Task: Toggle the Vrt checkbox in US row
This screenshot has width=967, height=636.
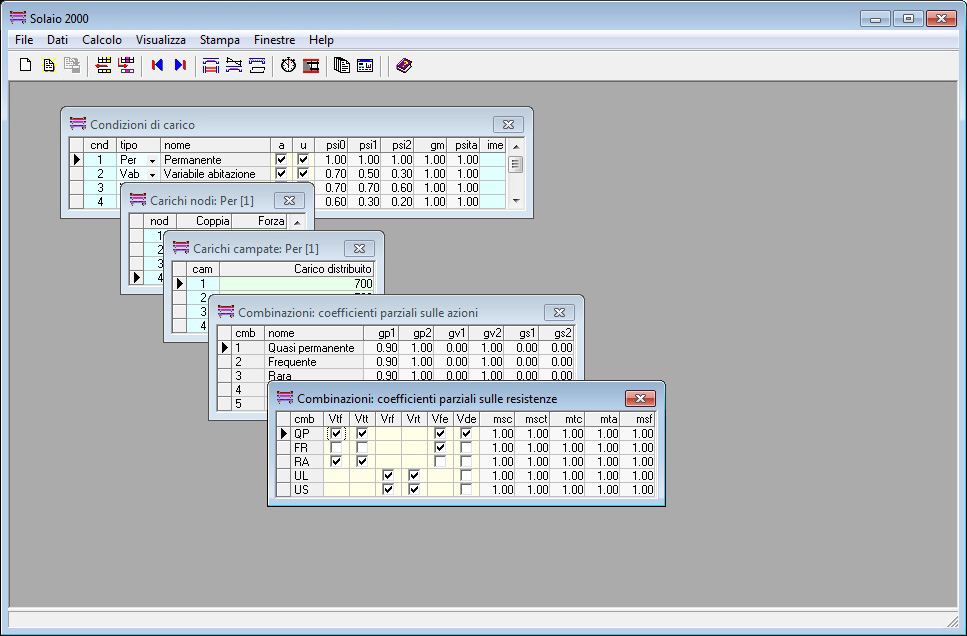Action: tap(414, 490)
